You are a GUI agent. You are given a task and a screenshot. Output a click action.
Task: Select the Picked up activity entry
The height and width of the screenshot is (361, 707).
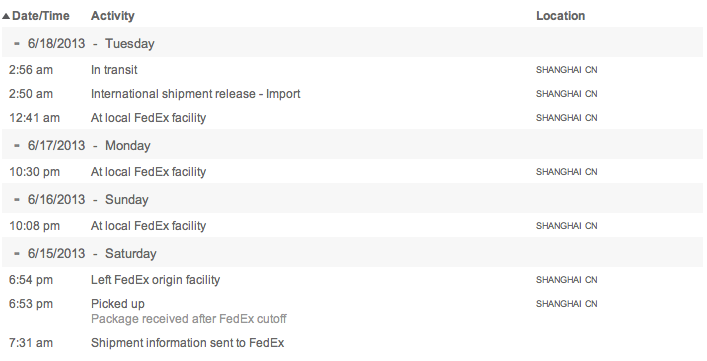(x=118, y=304)
